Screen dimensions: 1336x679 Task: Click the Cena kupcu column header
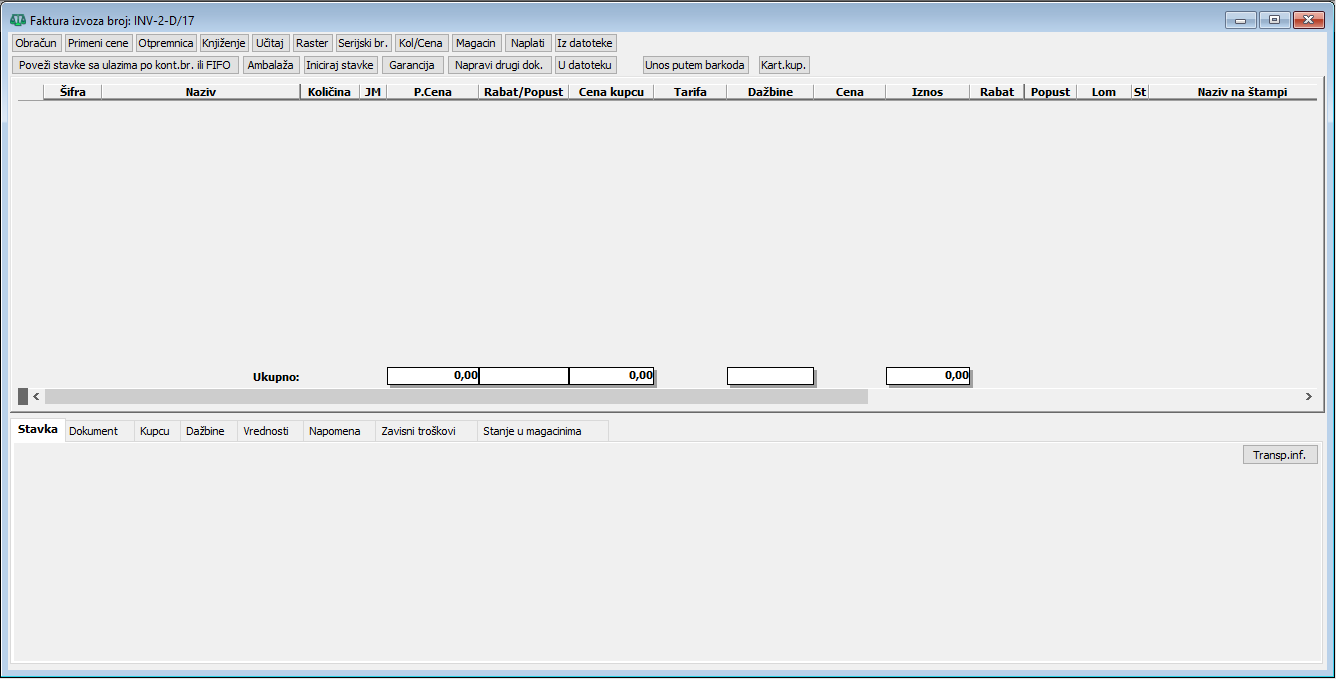pos(612,92)
